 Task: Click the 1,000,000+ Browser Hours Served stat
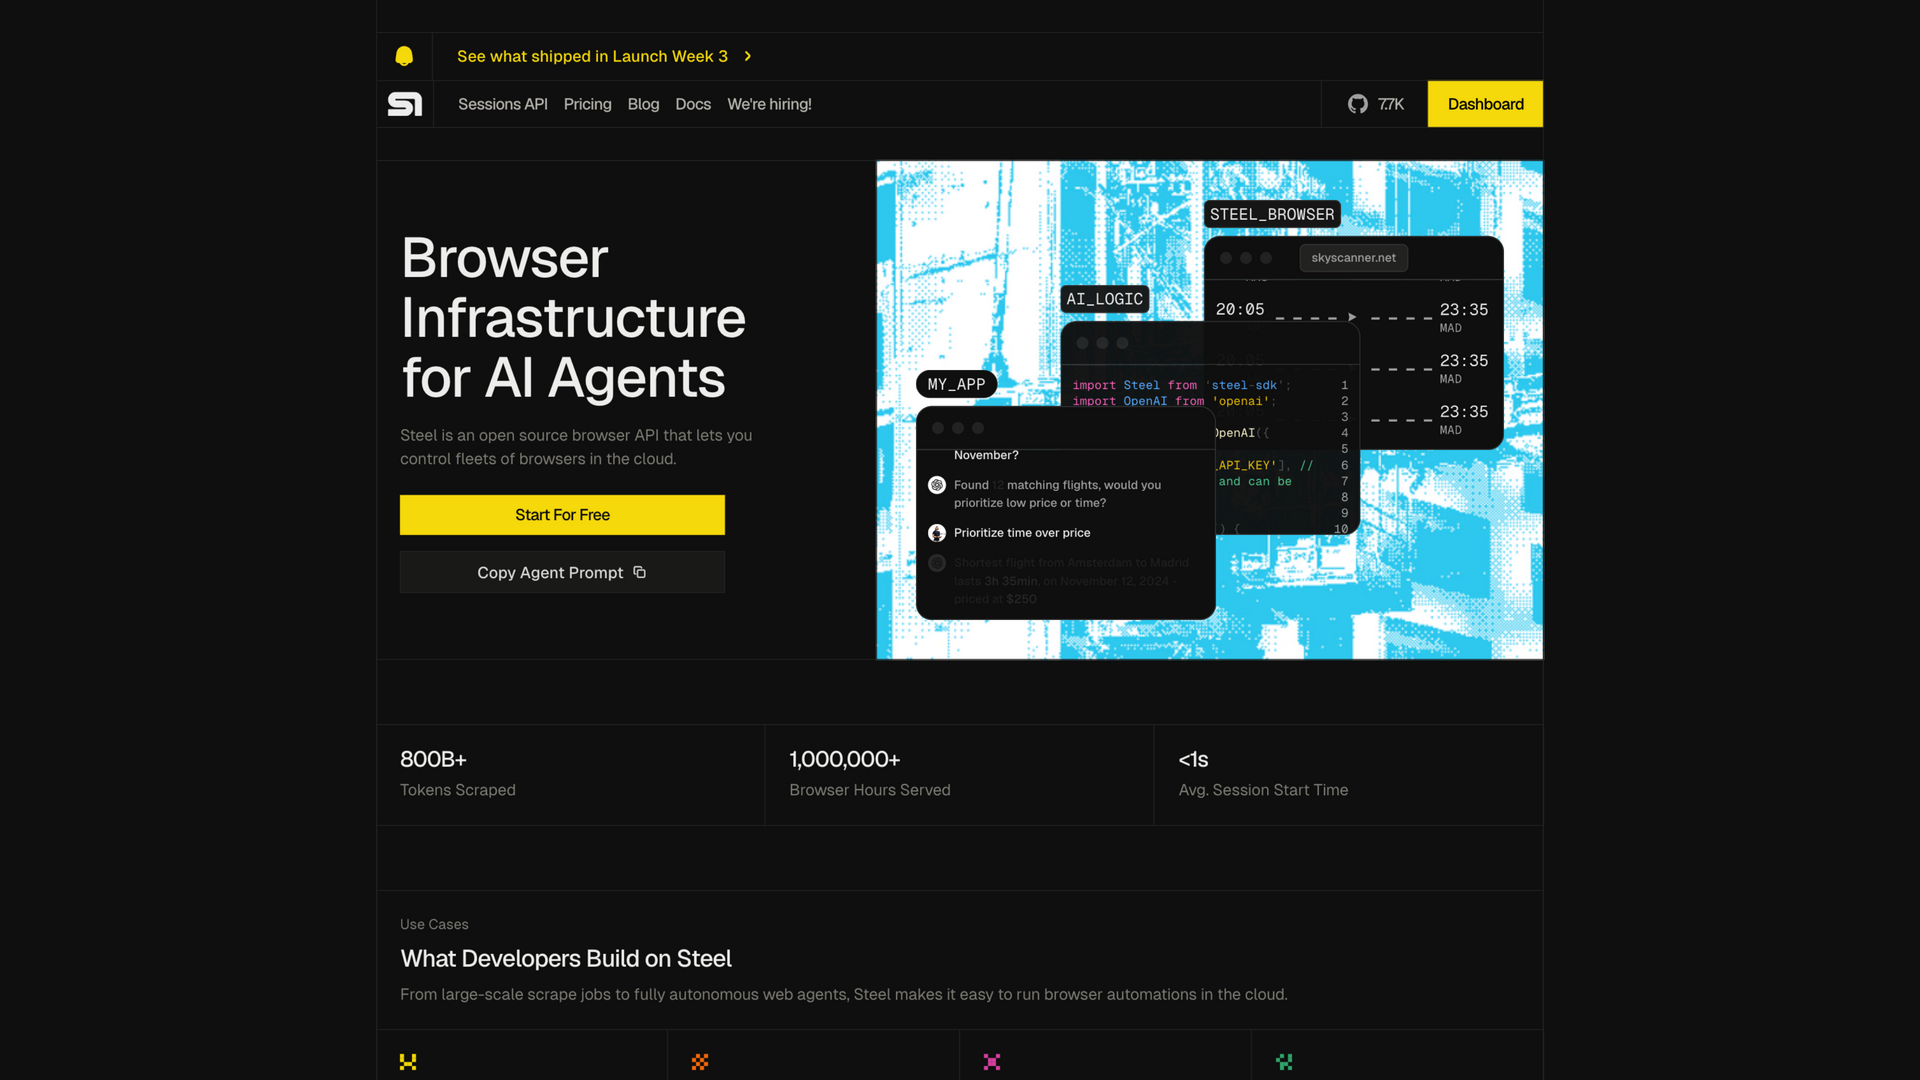[959, 775]
